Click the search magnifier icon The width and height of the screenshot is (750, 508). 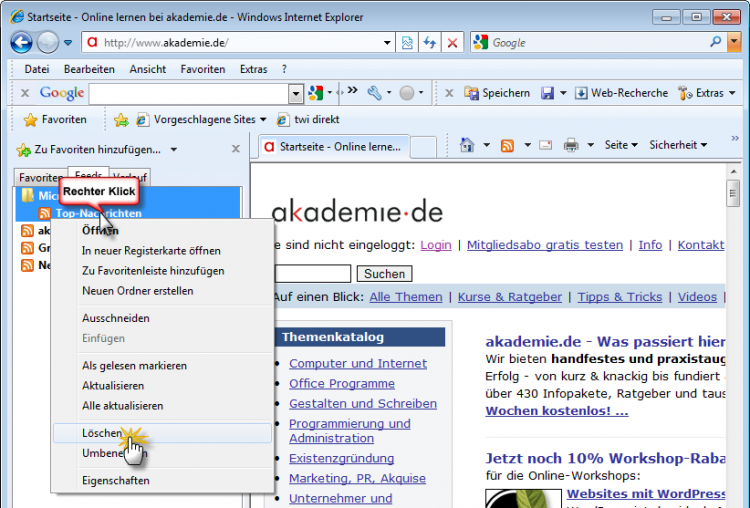point(716,43)
